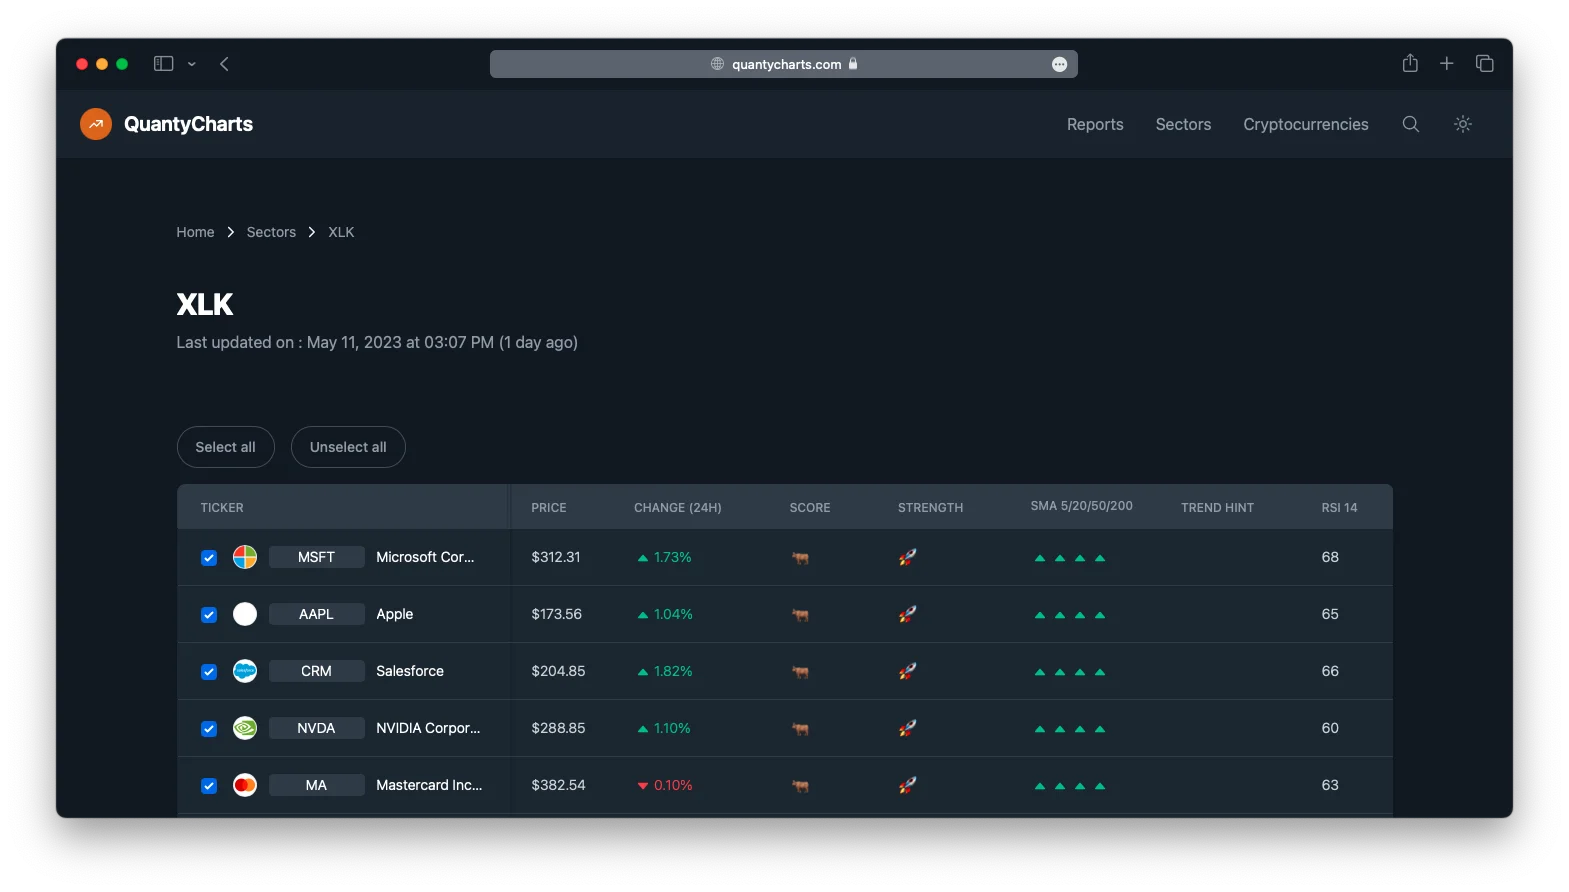Viewport: 1569px width, 892px height.
Task: Click the Microsoft Cor... company name
Action: coord(425,557)
